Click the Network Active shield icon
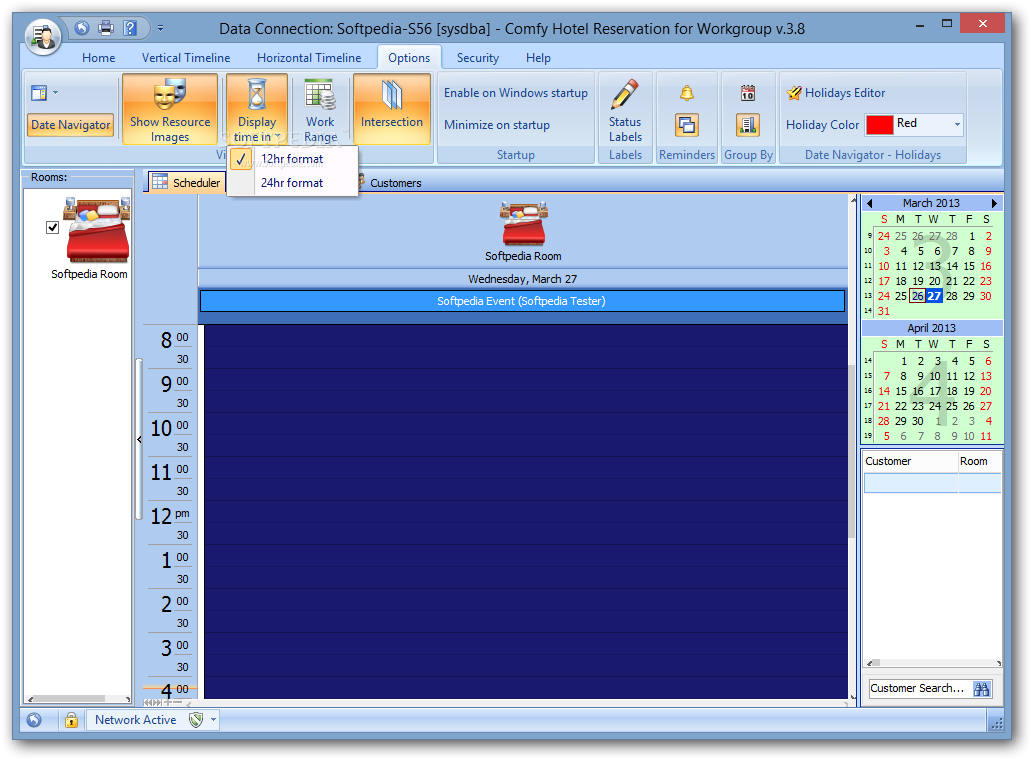The height and width of the screenshot is (760, 1032). [x=195, y=720]
